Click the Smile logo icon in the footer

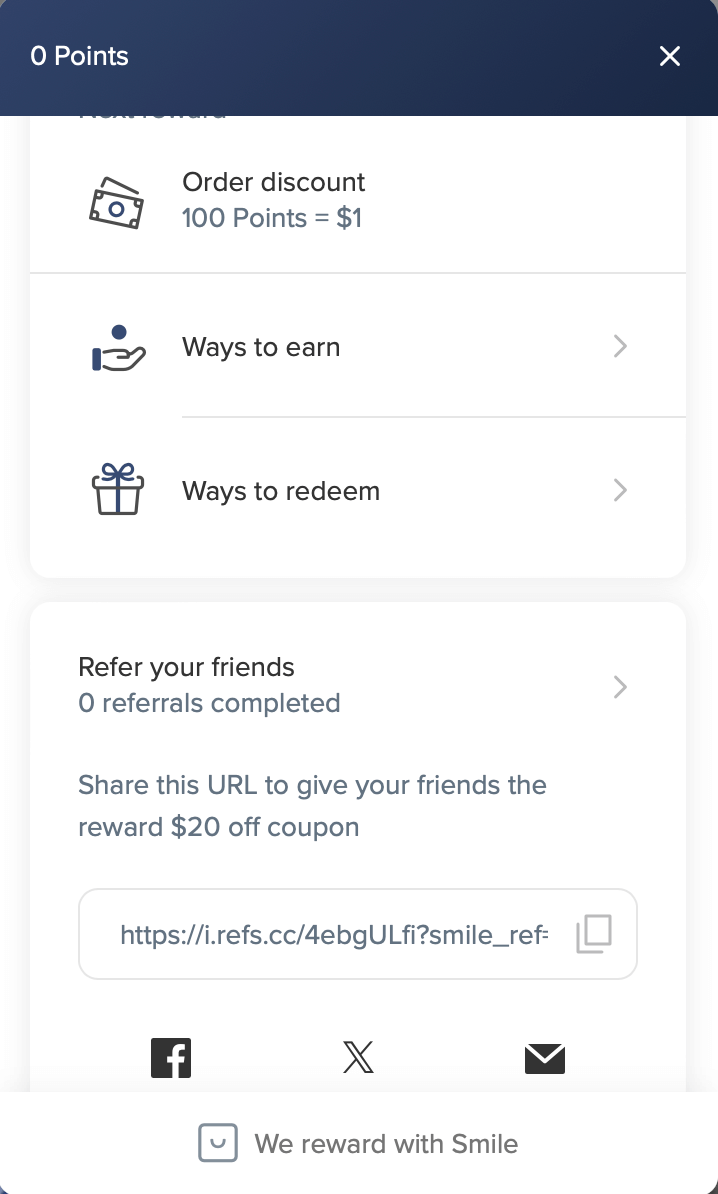tap(218, 1143)
